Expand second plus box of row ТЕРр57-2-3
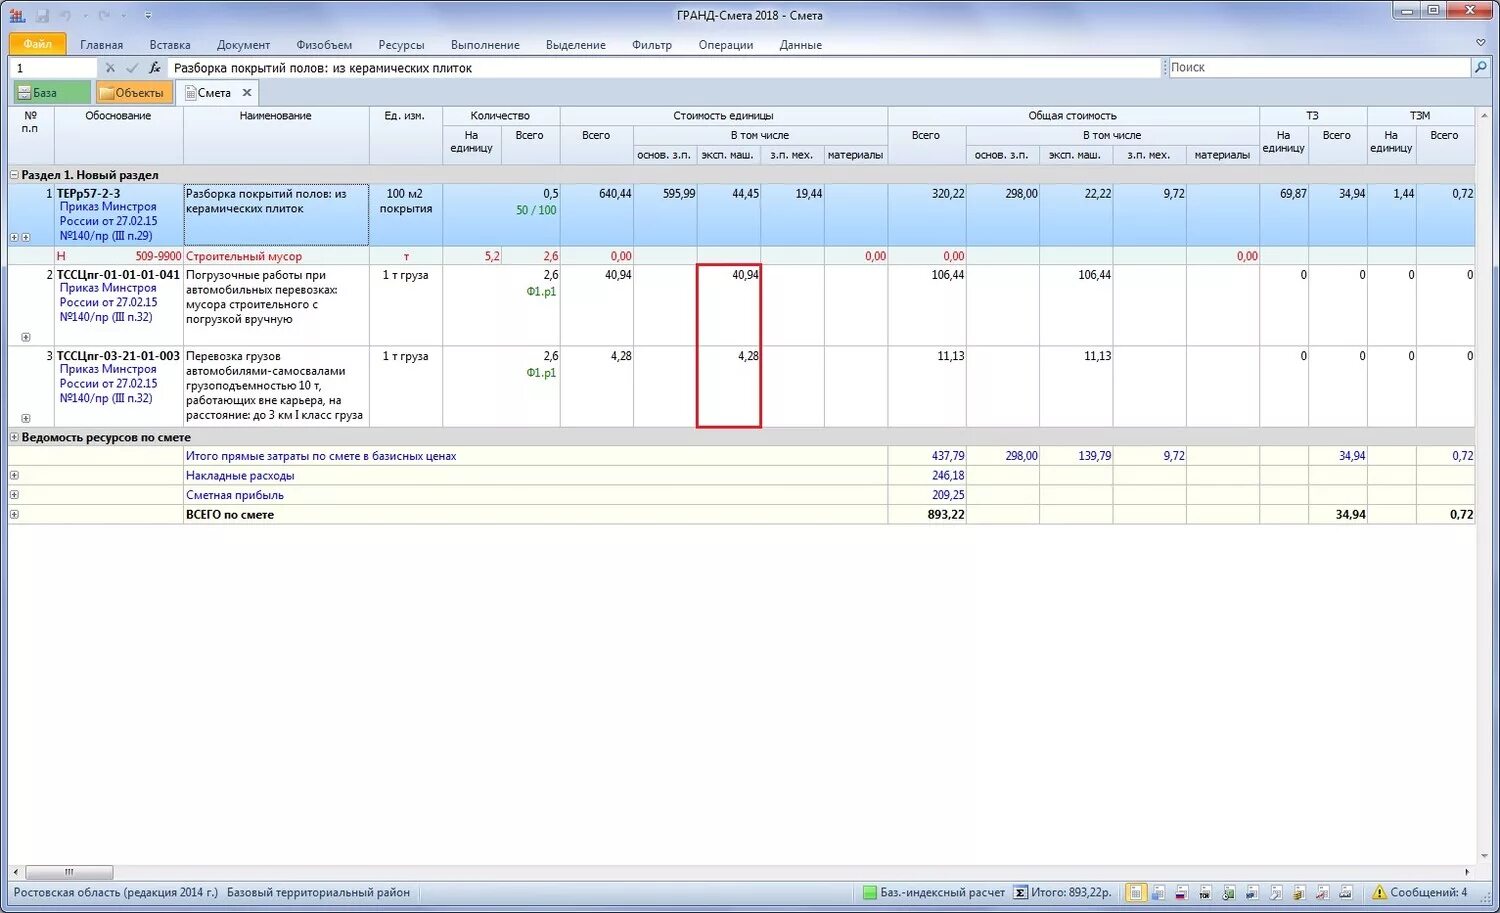 click(25, 237)
